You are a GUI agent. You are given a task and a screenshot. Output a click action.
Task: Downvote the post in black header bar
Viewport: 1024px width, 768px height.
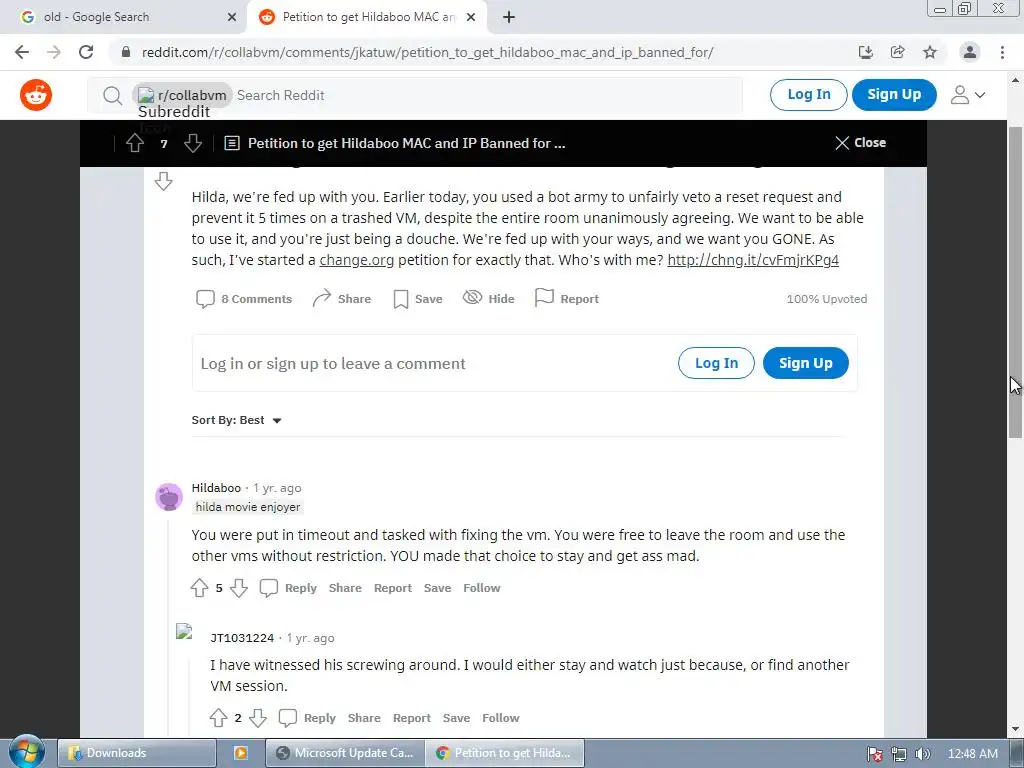point(193,143)
